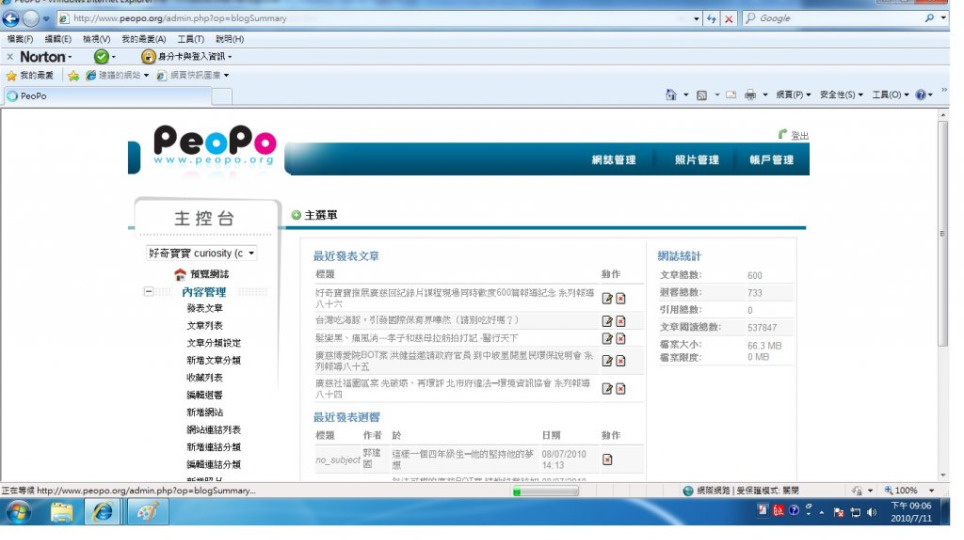Open the IE home page icon

click(x=671, y=95)
